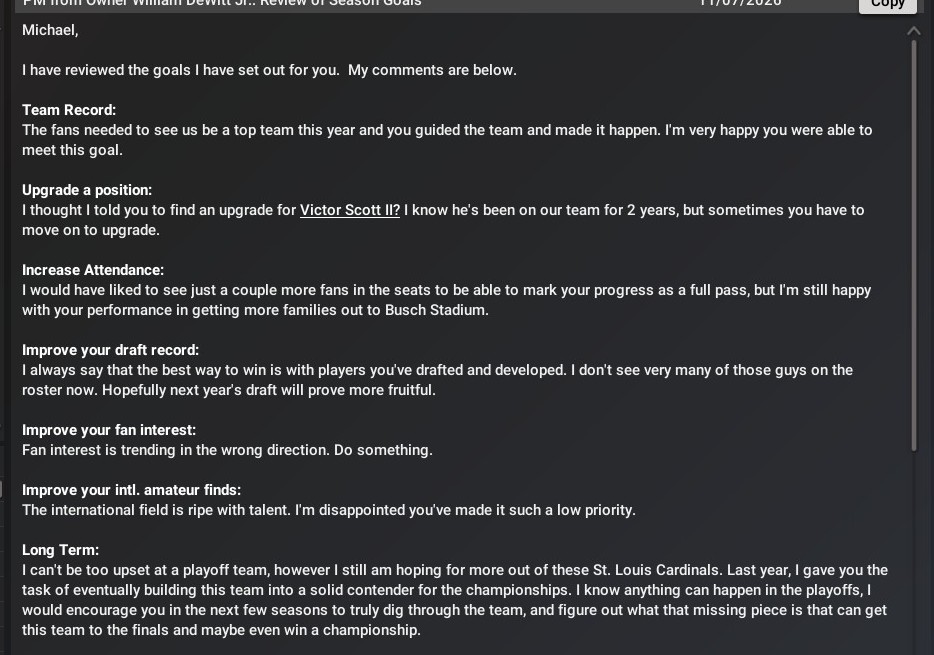
Task: Click the Improve your draft record heading
Action: 110,350
